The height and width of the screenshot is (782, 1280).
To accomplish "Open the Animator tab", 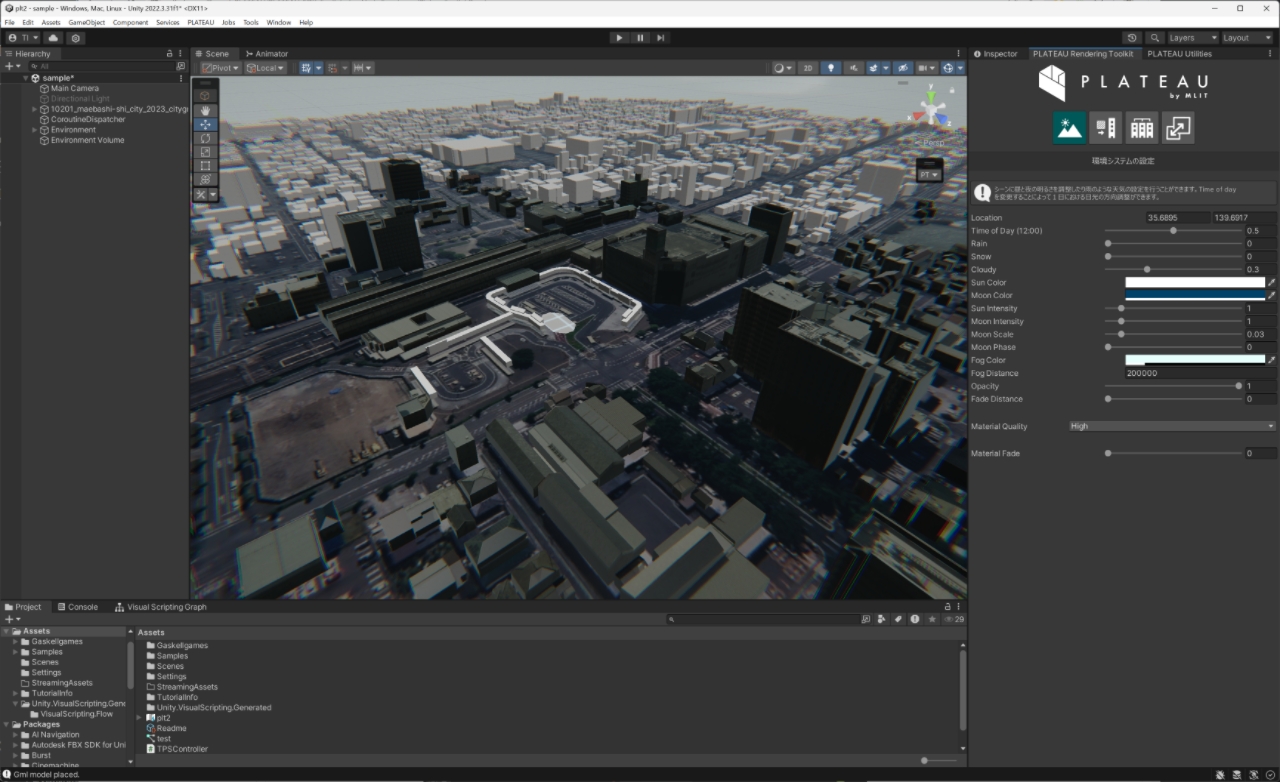I will click(266, 54).
